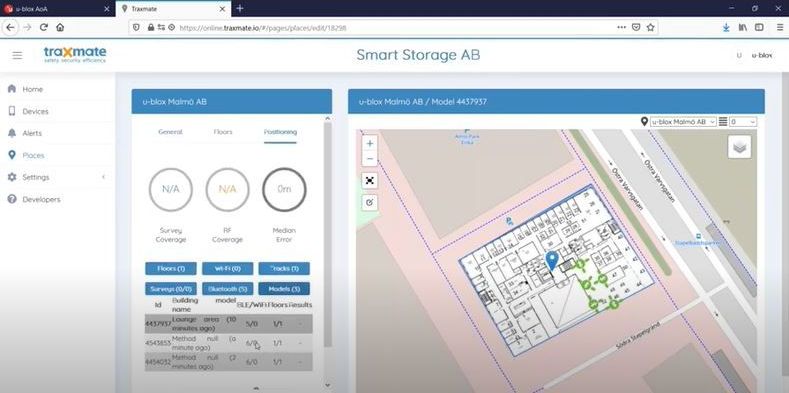Select the model row with Id 4437937
Viewport: 789px width, 393px height.
point(228,324)
